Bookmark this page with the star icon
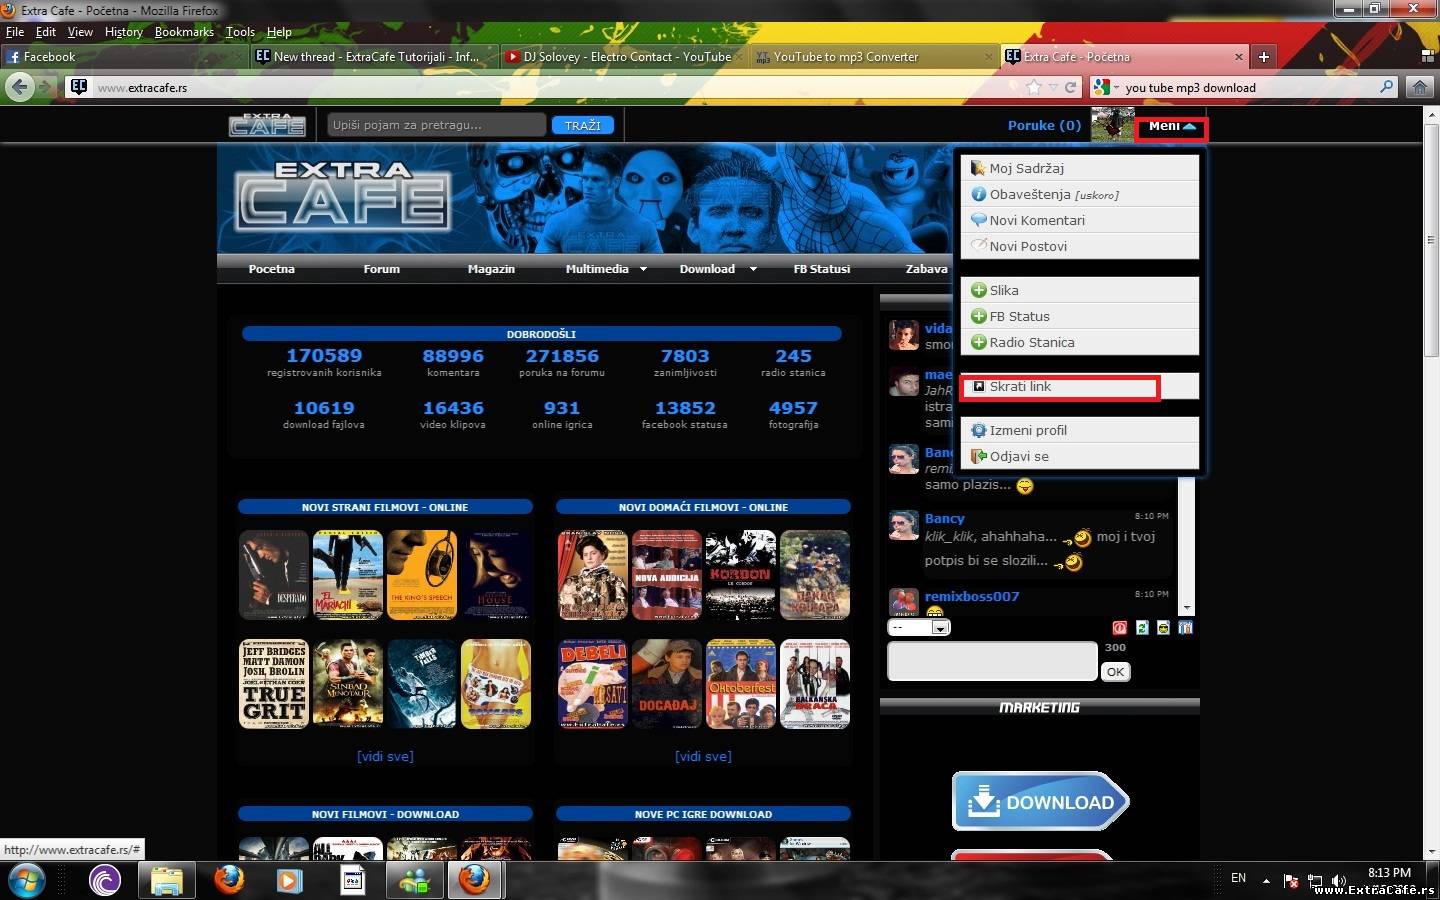Image resolution: width=1440 pixels, height=900 pixels. (1034, 87)
